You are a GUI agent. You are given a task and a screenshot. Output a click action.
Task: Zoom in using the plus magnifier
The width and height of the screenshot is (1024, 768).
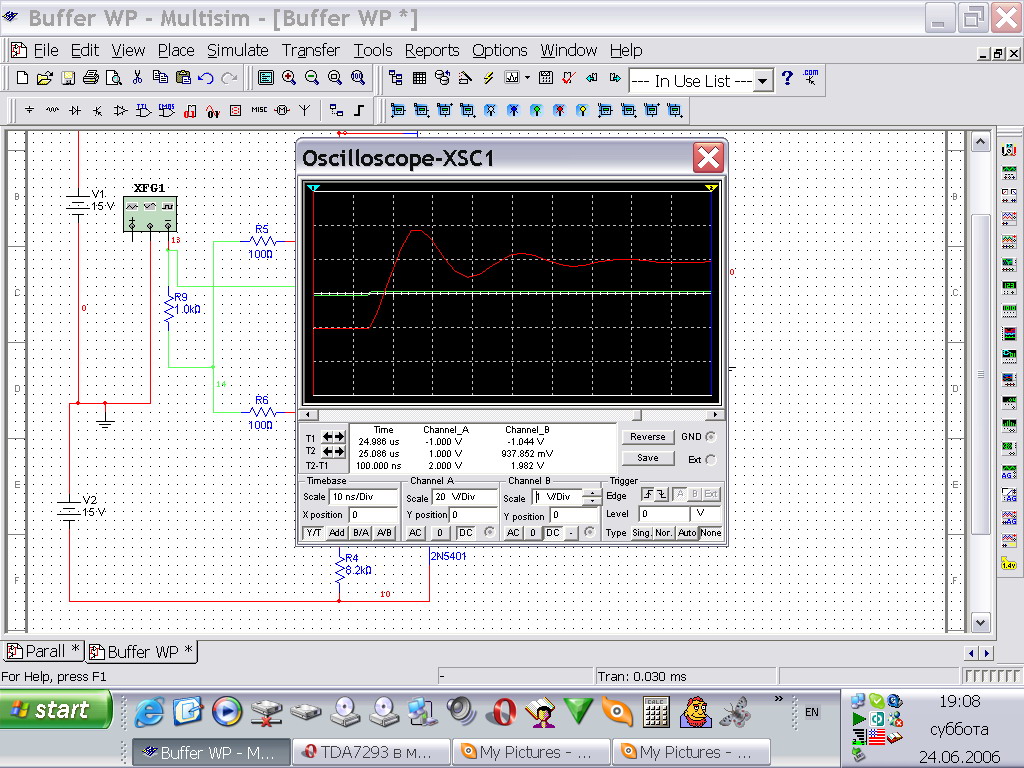pos(289,78)
